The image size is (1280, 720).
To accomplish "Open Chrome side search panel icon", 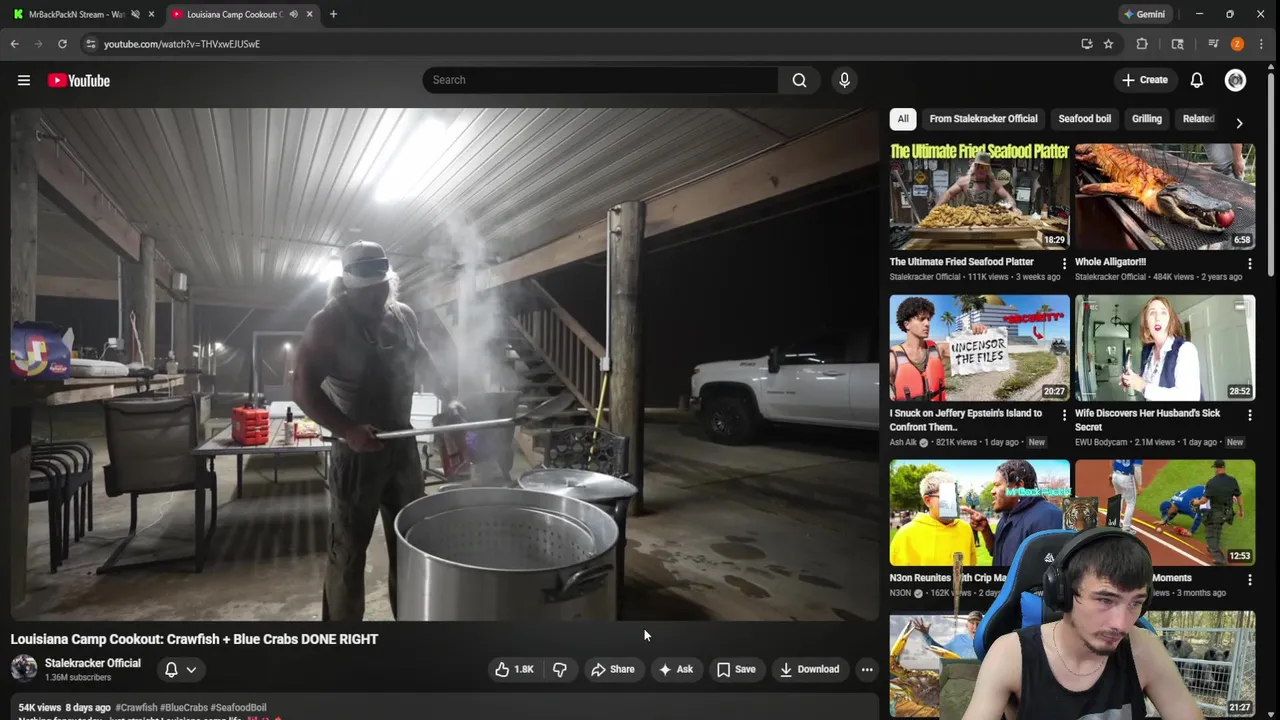I will (x=1177, y=44).
